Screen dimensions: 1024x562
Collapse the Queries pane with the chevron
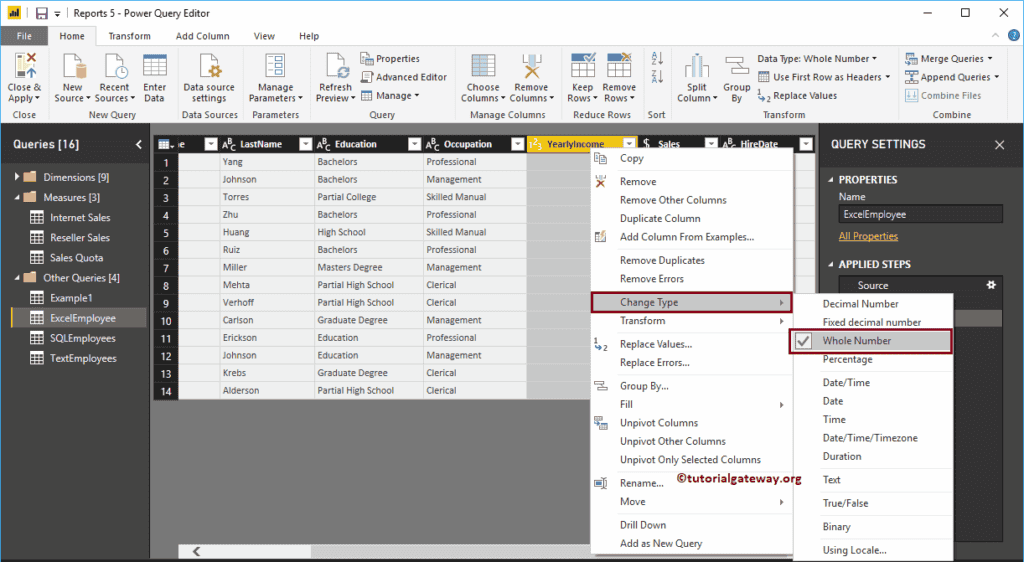138,144
